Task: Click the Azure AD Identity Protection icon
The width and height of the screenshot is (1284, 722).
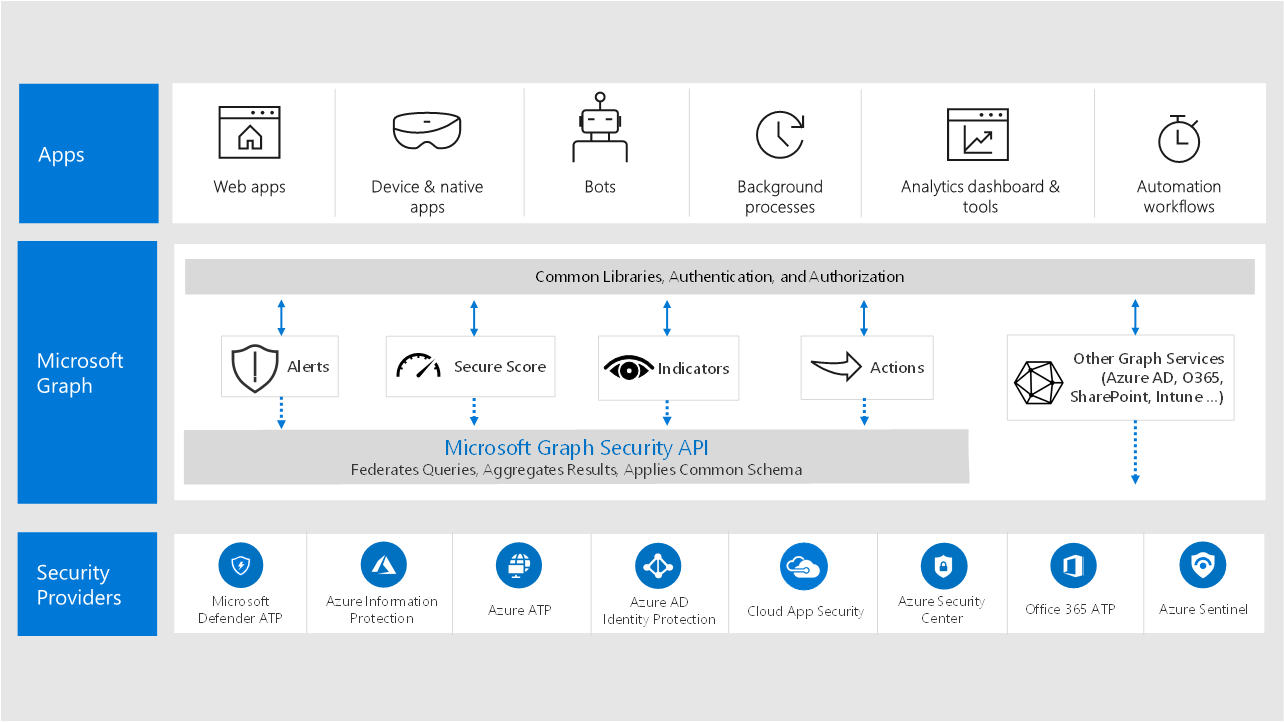Action: click(657, 566)
